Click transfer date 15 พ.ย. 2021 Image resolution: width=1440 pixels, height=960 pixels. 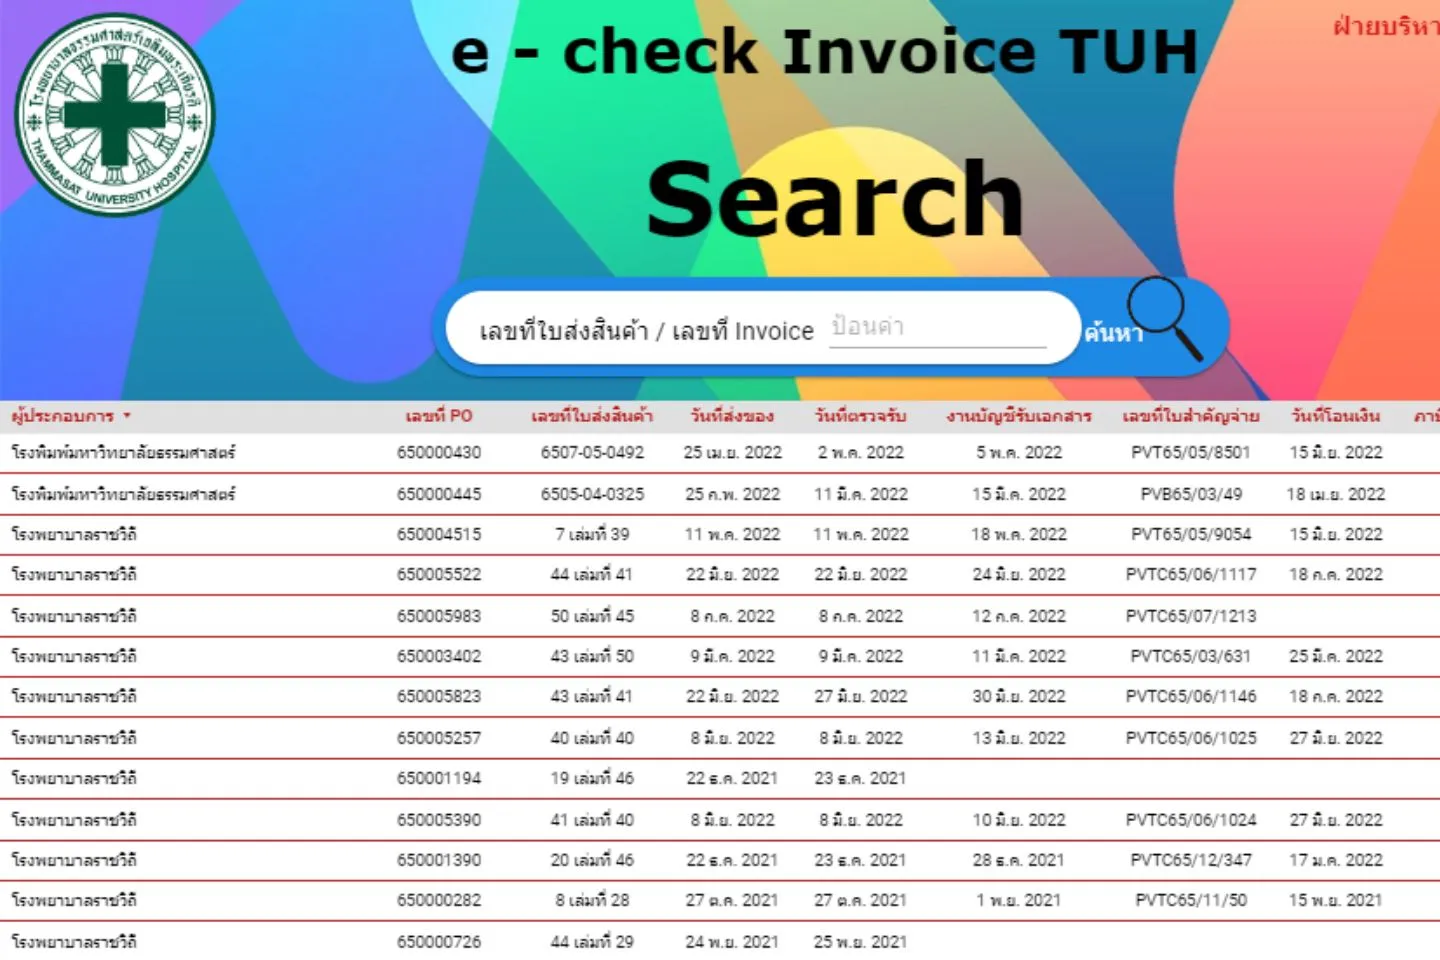(x=1335, y=900)
